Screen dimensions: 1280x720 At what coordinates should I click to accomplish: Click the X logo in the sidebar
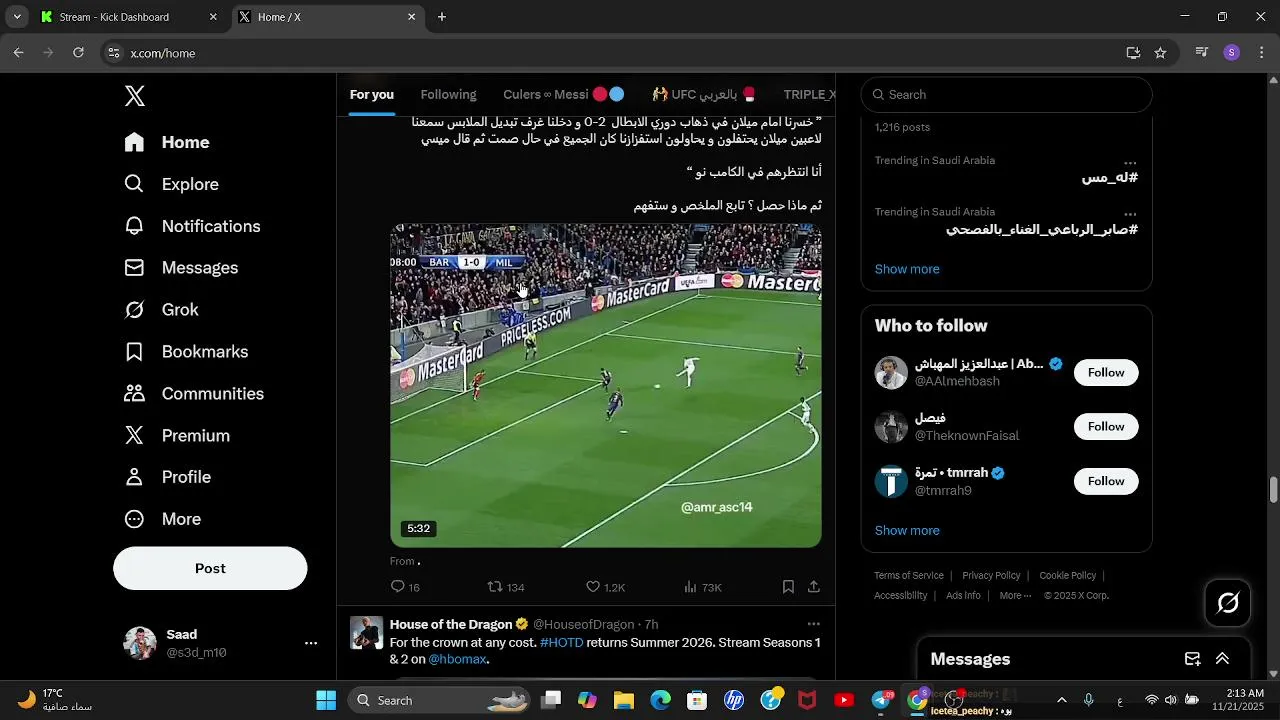[135, 96]
